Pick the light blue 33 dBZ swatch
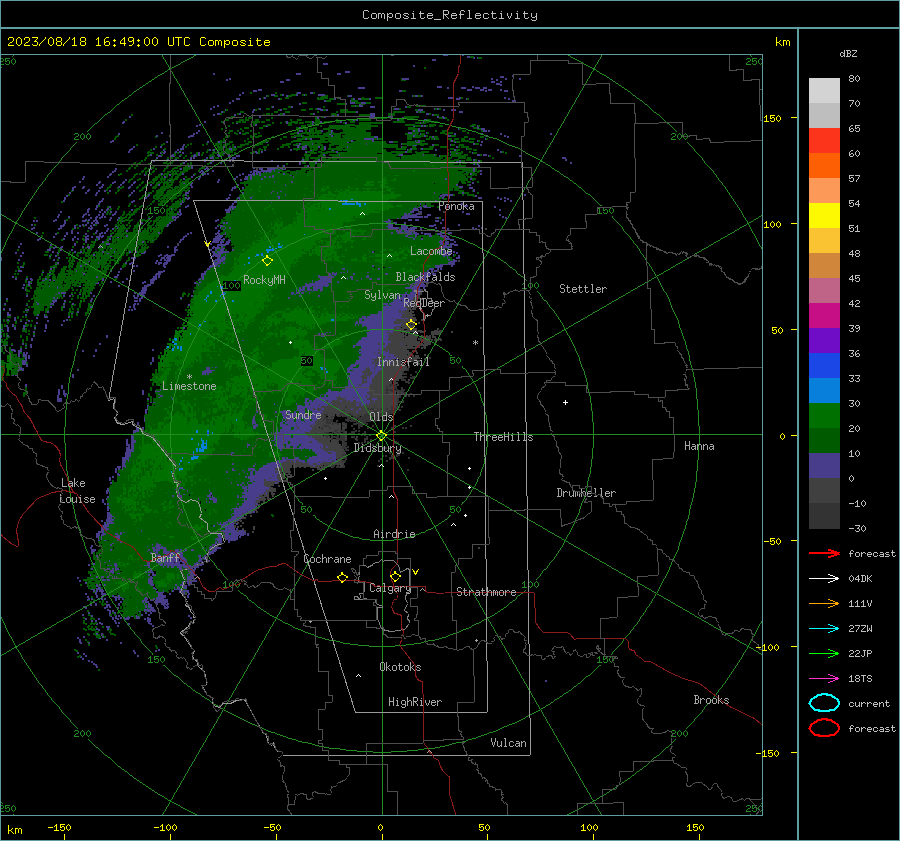This screenshot has height=841, width=900. [x=824, y=390]
